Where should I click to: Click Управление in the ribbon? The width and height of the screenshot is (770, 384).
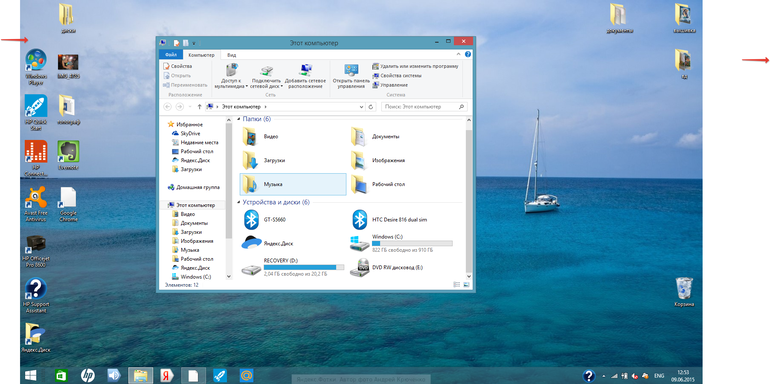pos(390,85)
